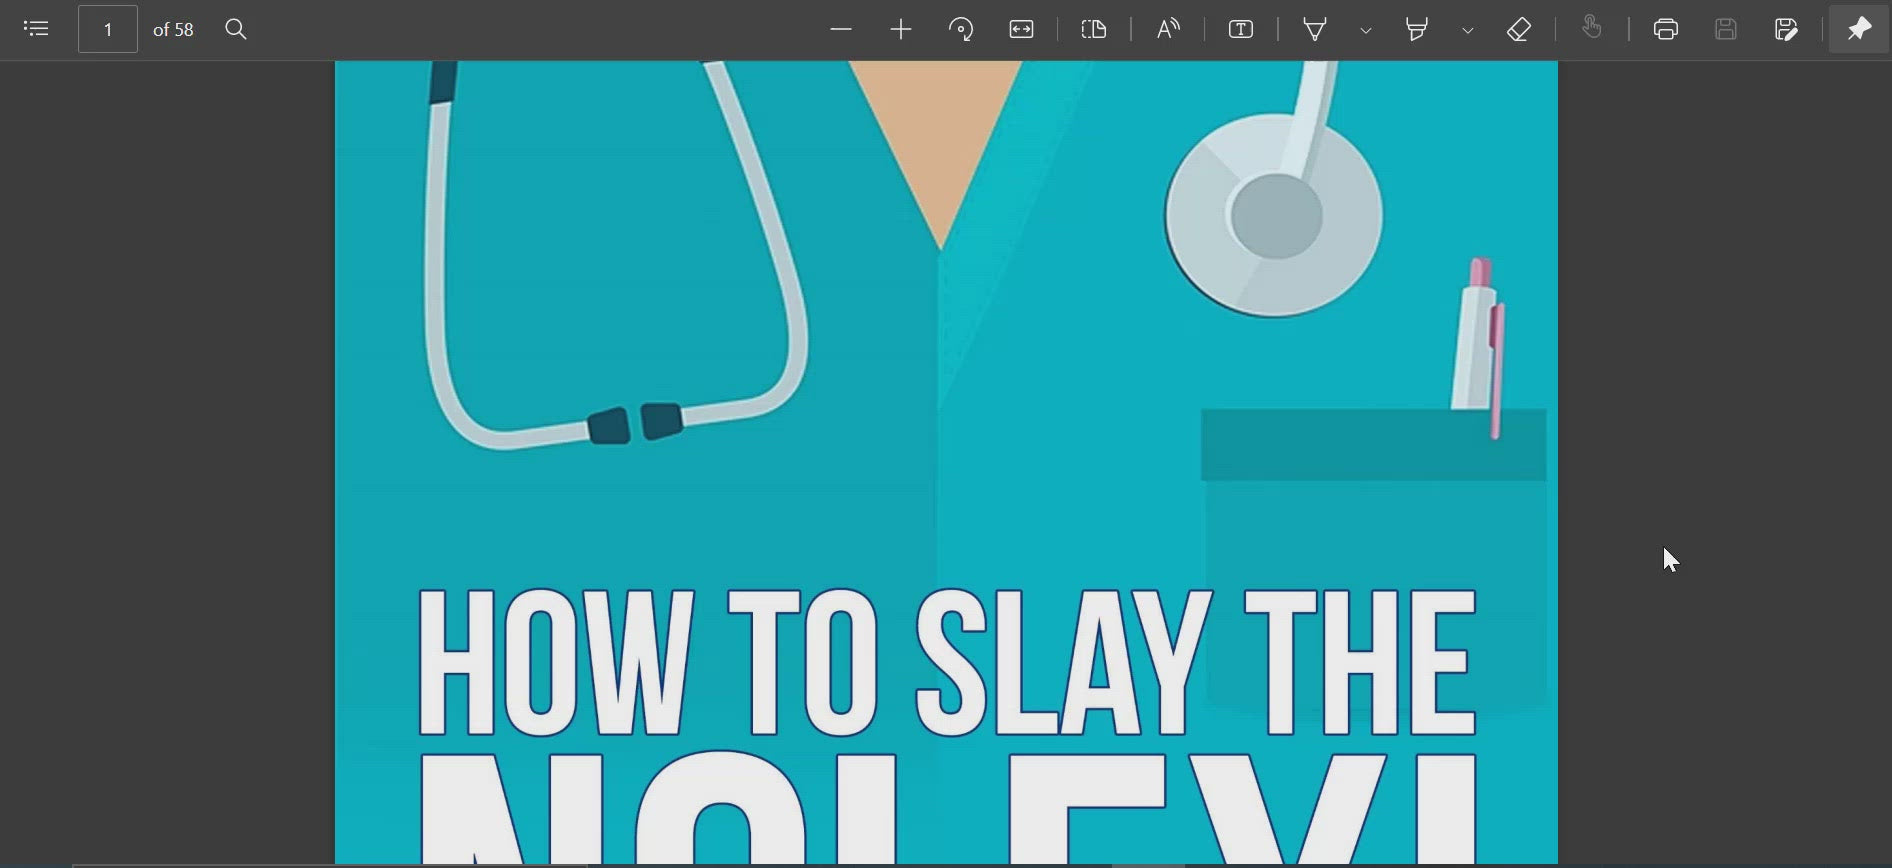Select the Highlight tool
Viewport: 1892px width, 868px height.
pyautogui.click(x=1417, y=29)
